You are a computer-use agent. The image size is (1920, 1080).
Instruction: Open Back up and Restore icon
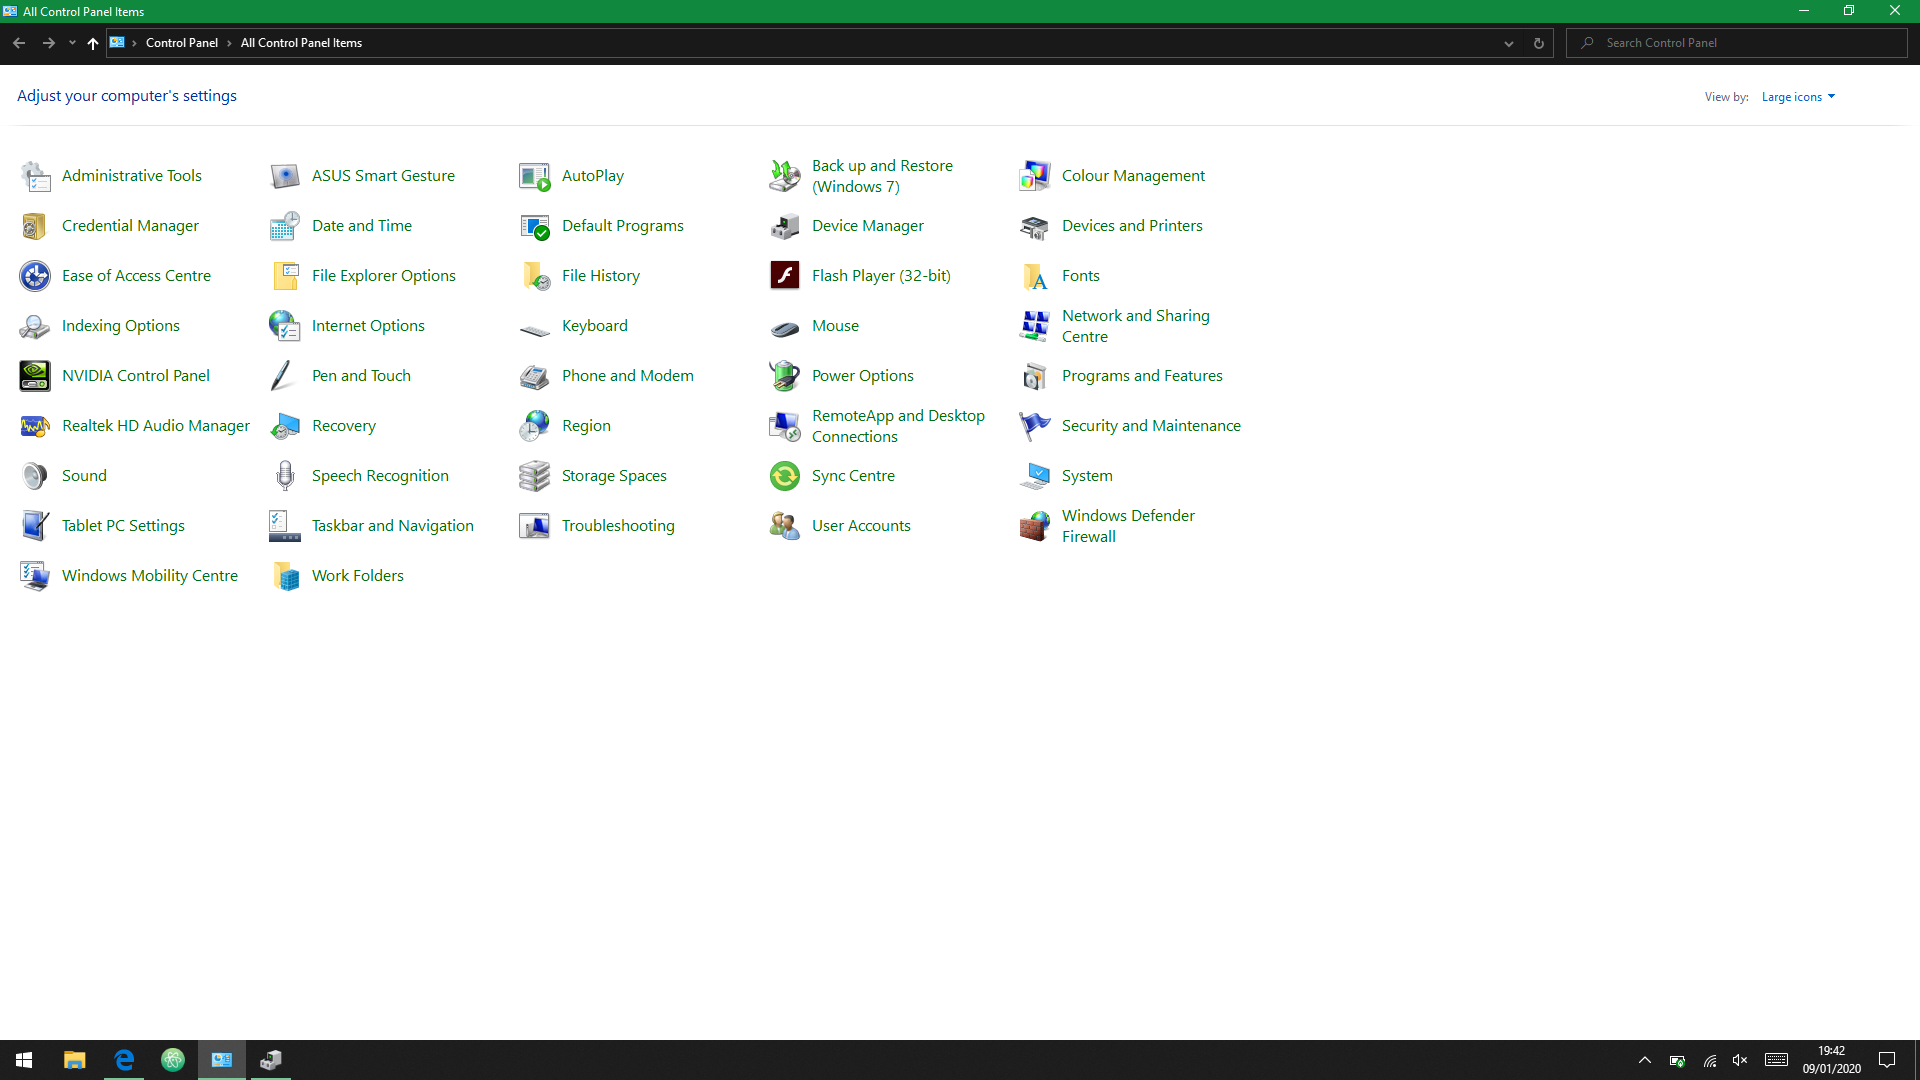click(x=785, y=176)
